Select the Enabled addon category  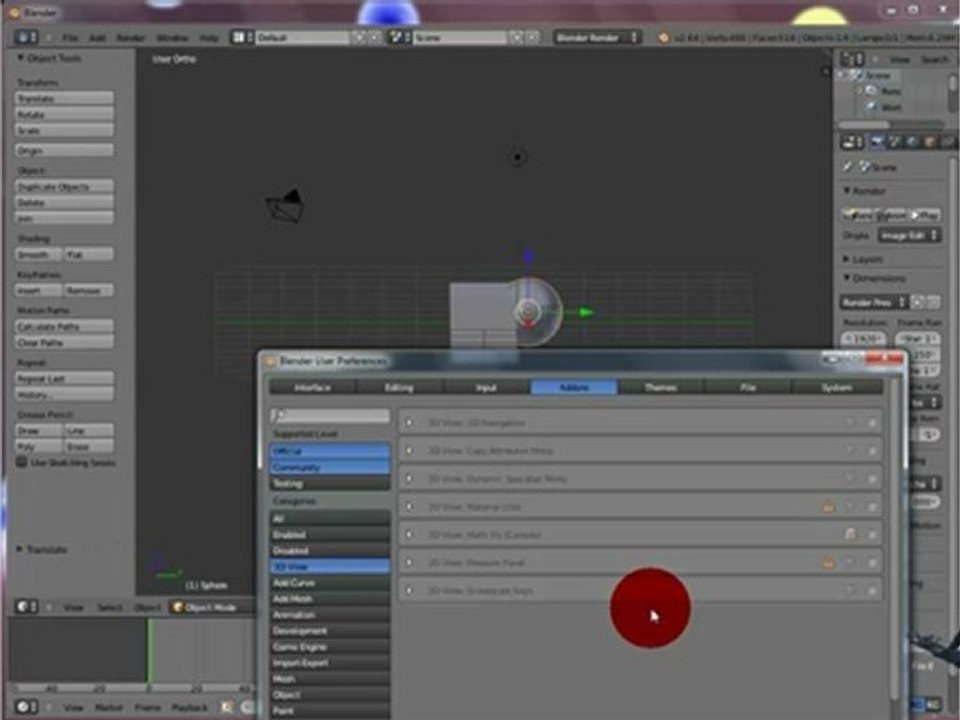(330, 534)
